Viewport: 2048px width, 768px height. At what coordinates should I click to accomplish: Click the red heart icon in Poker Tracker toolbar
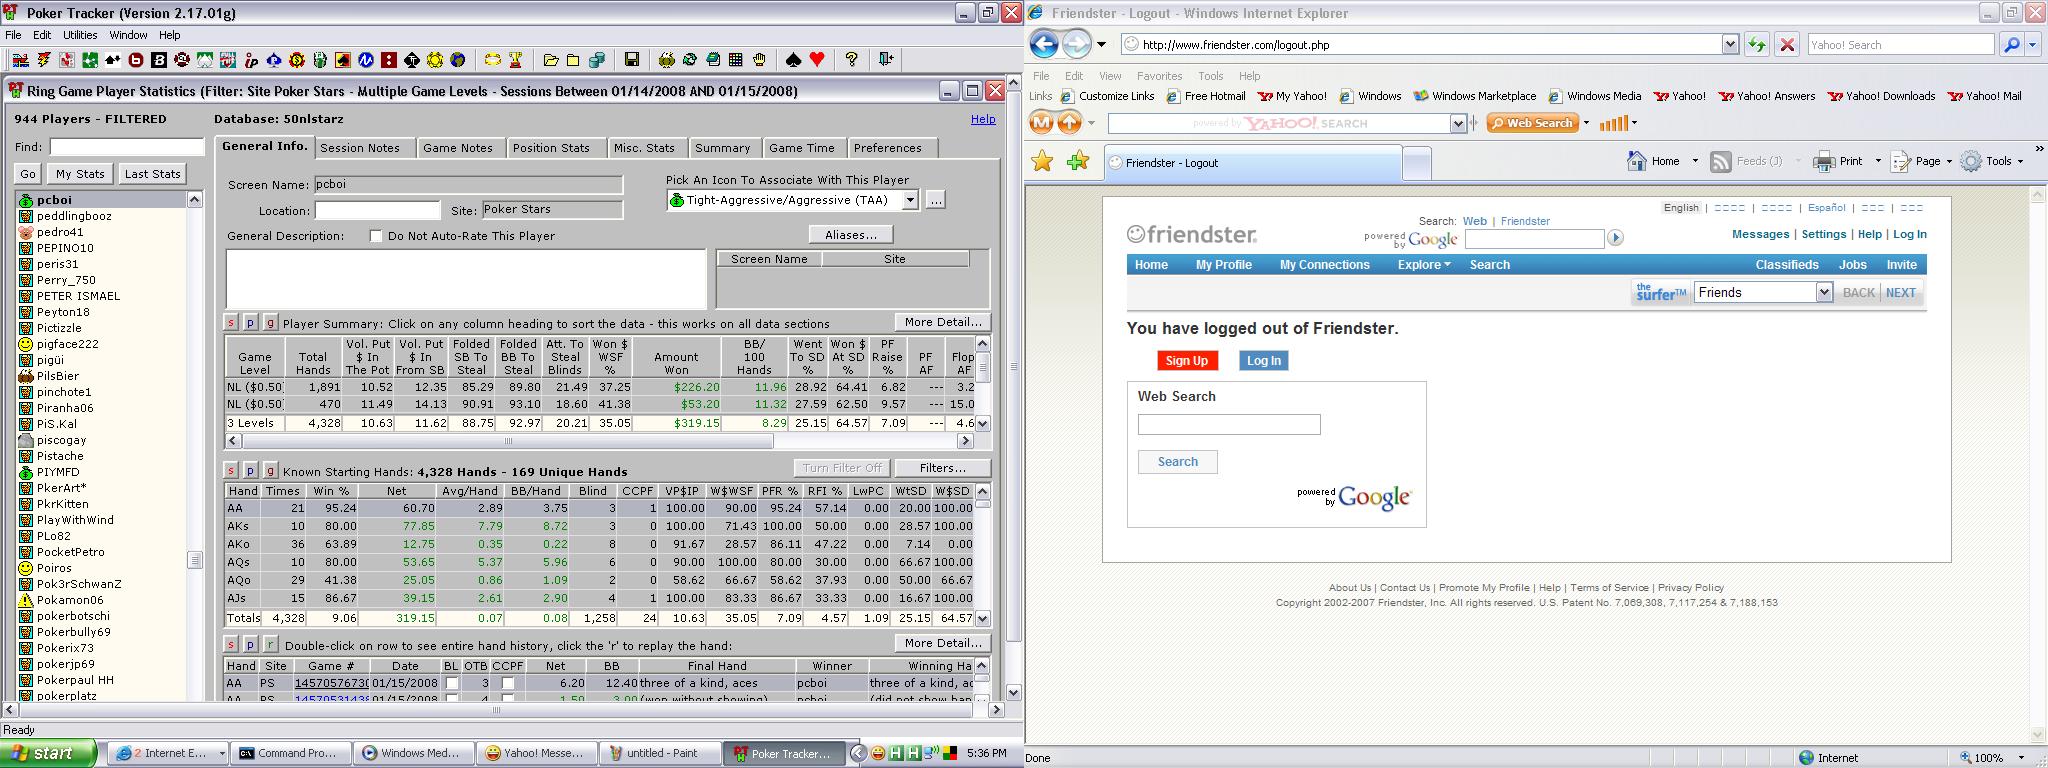click(817, 60)
